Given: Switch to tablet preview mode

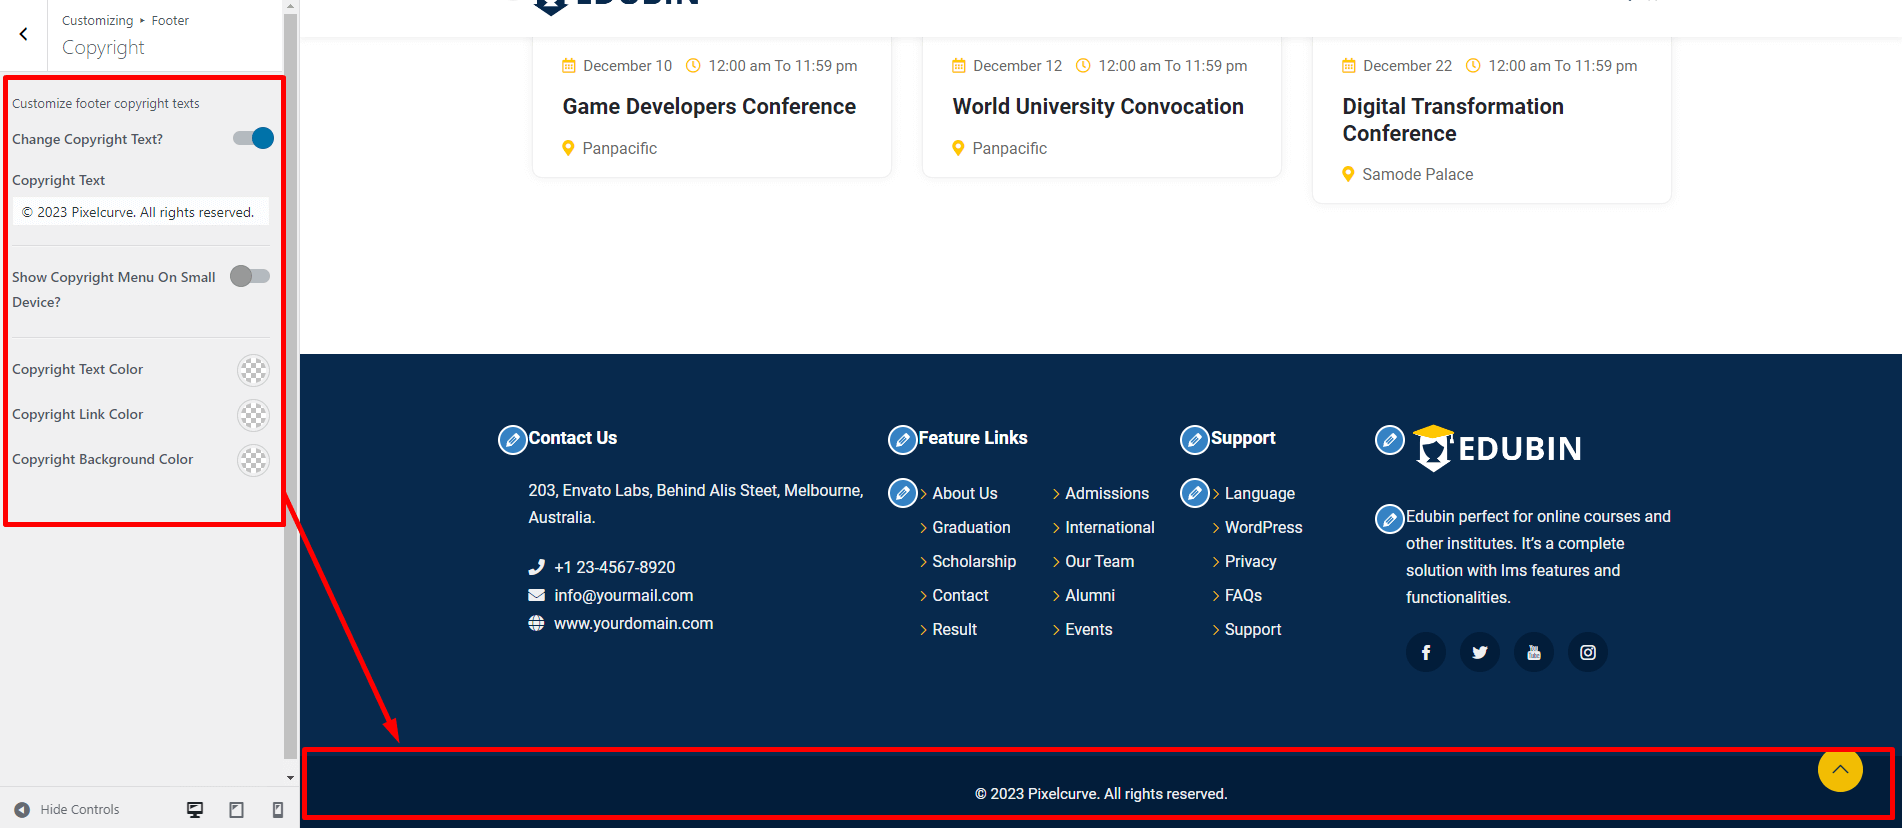Looking at the screenshot, I should coord(237,810).
